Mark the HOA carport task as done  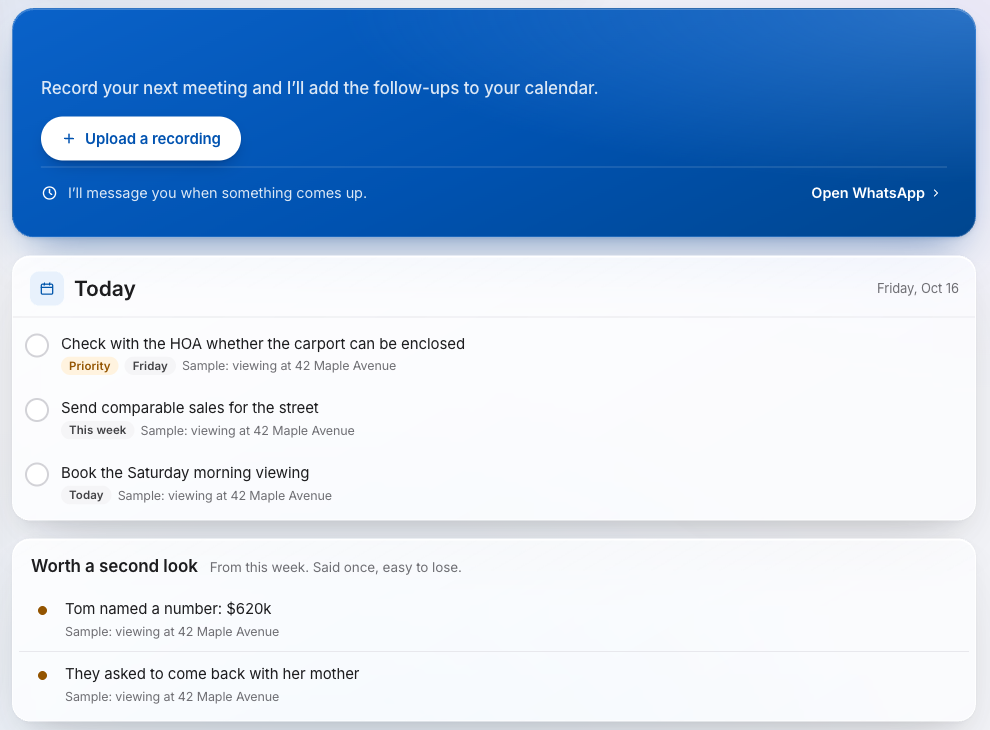(x=37, y=345)
